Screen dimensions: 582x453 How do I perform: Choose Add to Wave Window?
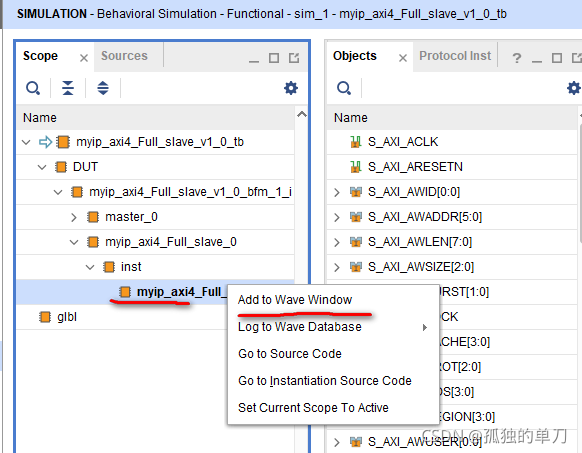tap(295, 300)
